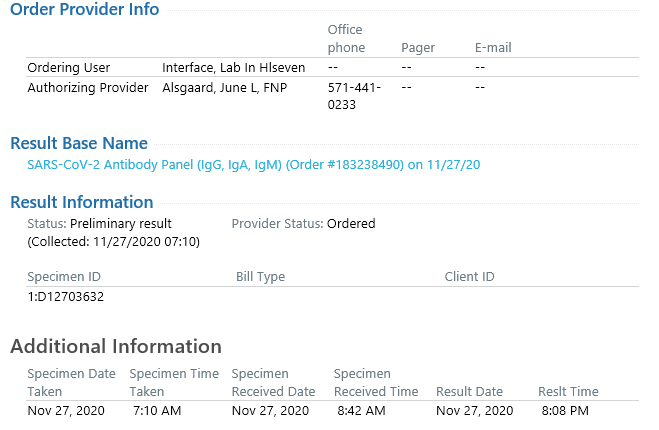The height and width of the screenshot is (430, 659).
Task: Click the Pager column header
Action: tap(418, 47)
